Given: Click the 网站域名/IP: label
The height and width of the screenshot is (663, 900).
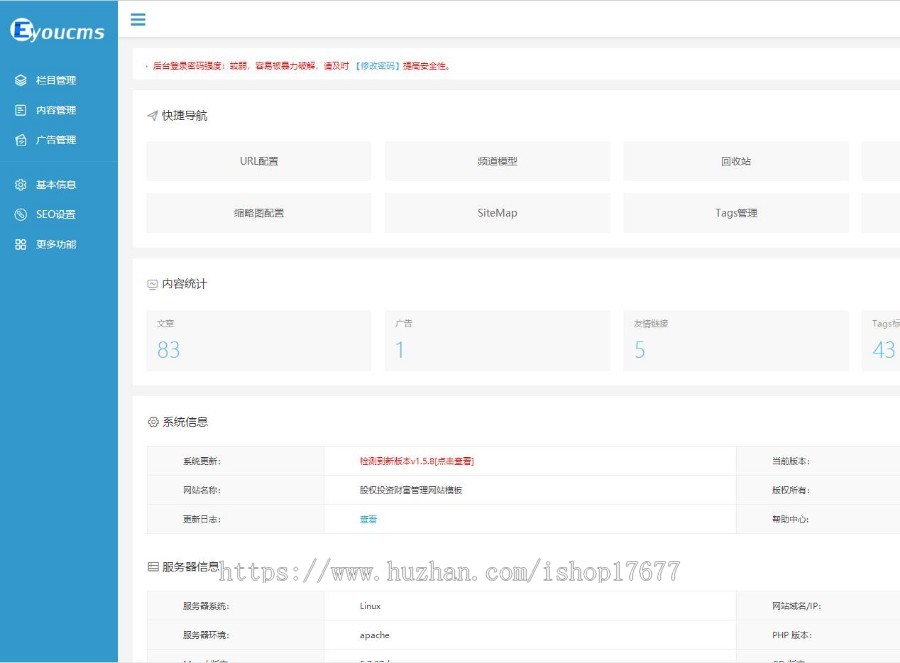Looking at the screenshot, I should click(x=796, y=606).
